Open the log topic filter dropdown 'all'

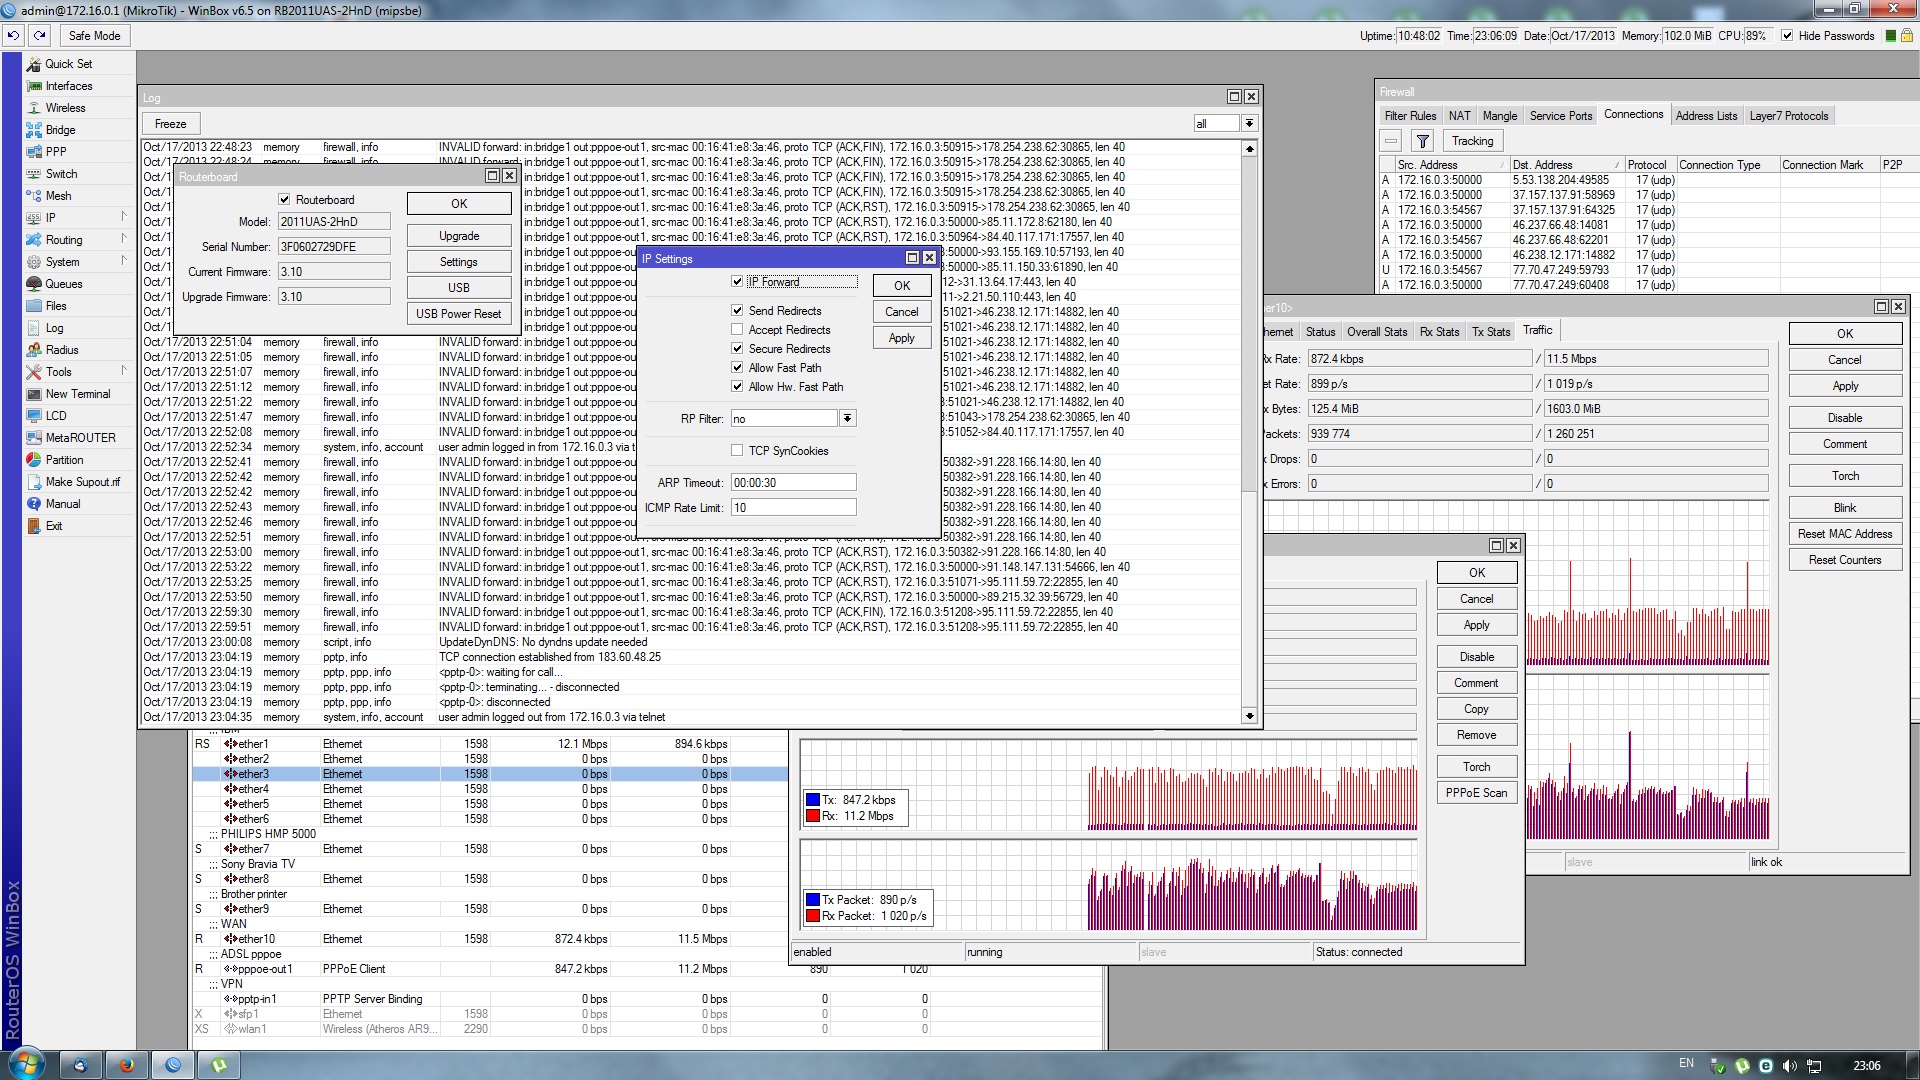1249,124
